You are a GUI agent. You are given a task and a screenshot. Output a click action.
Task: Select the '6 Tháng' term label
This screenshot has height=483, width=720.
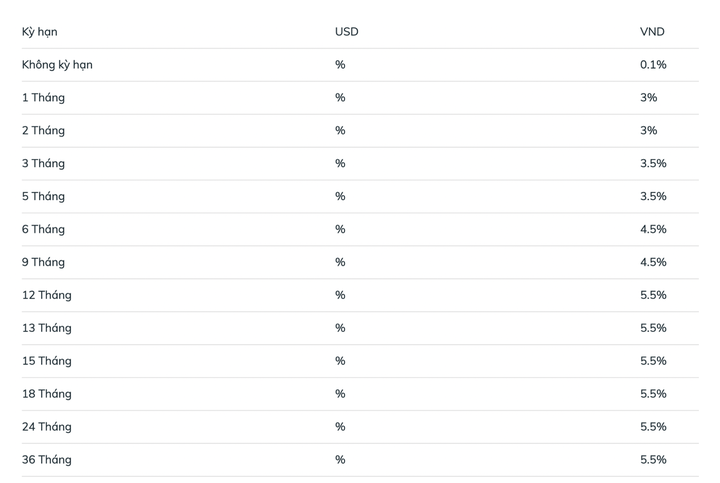pos(43,229)
